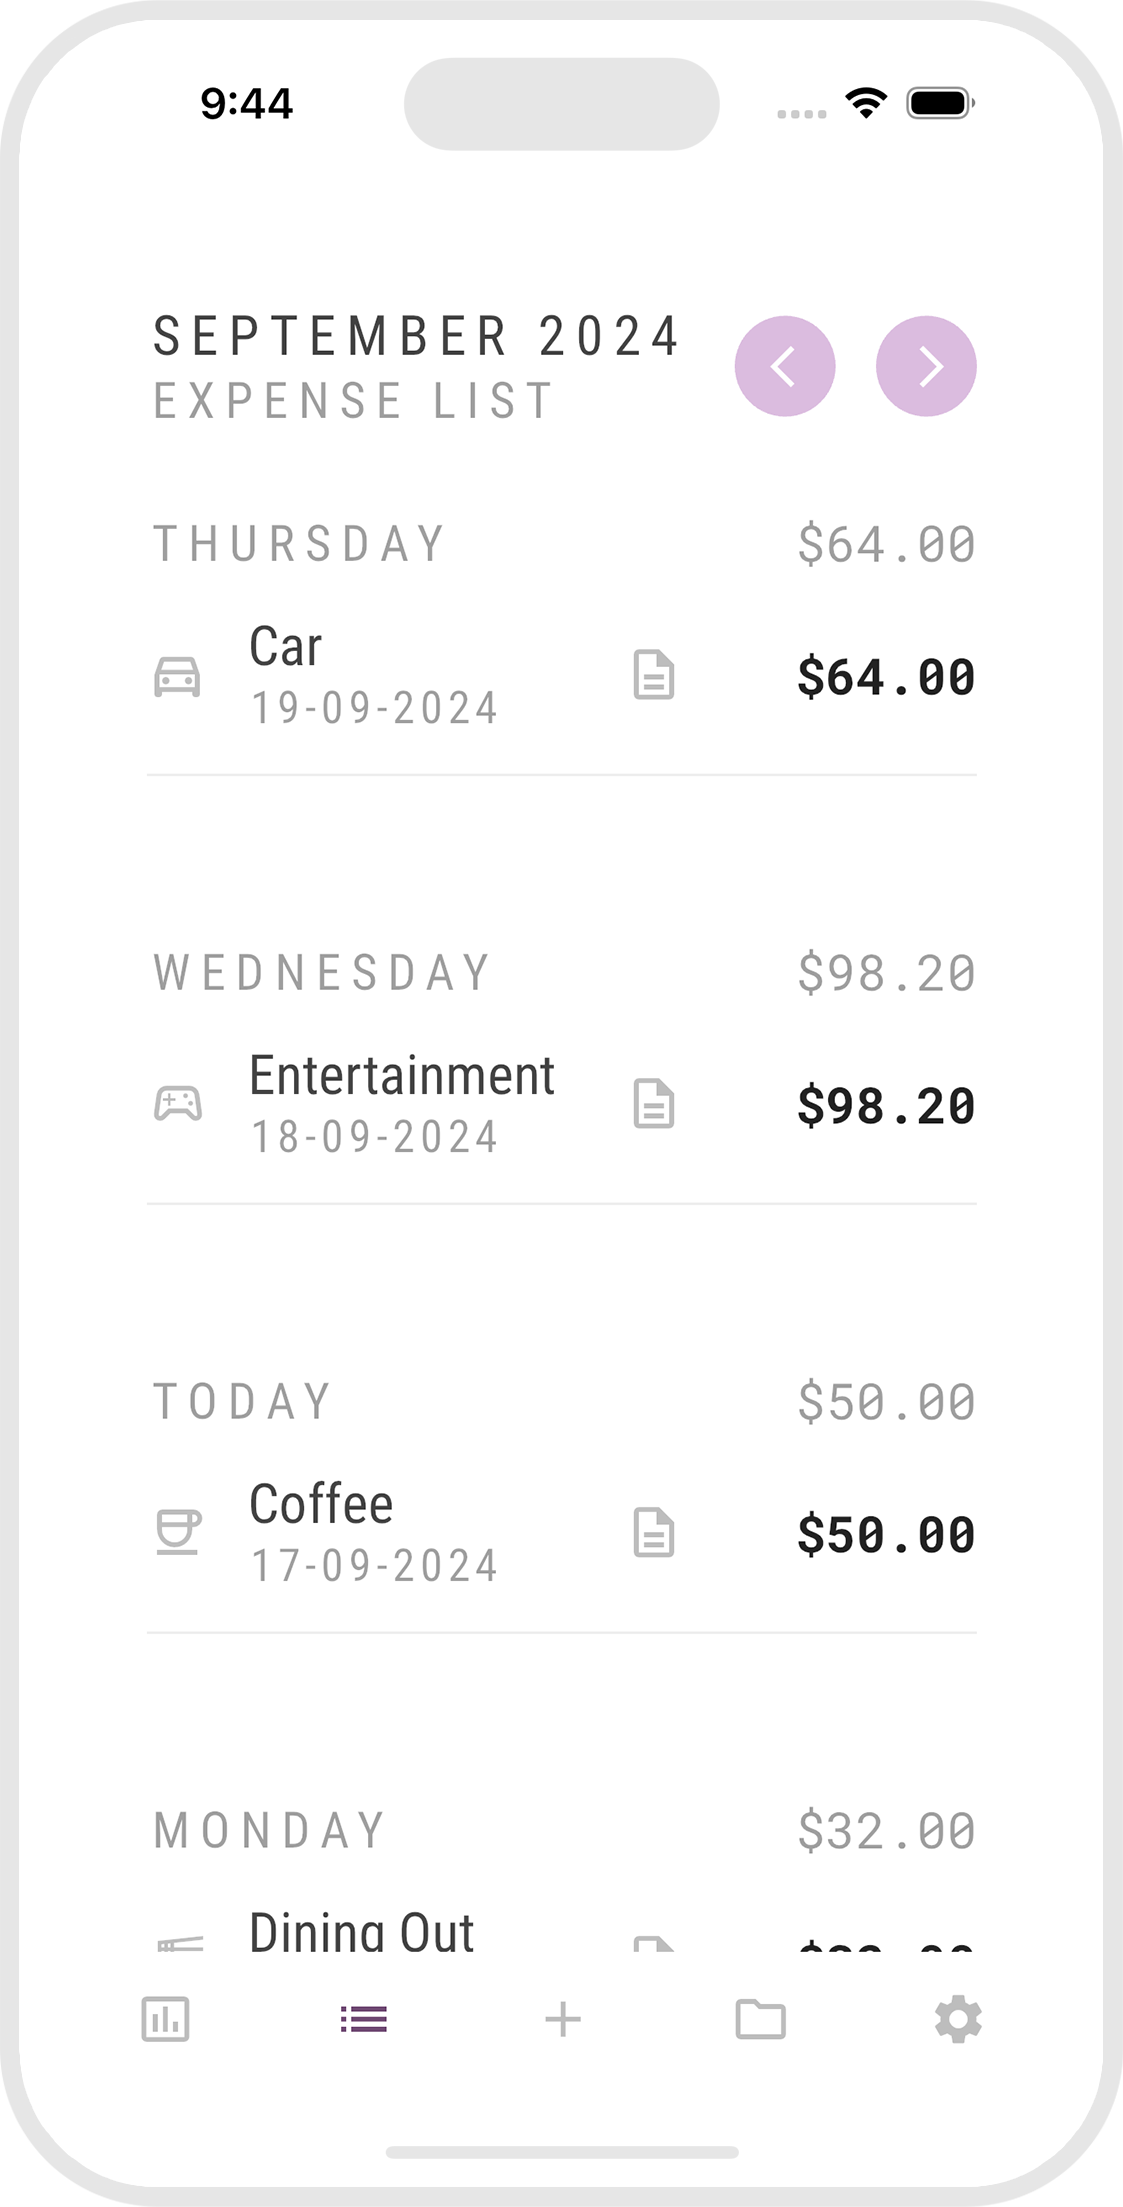
Task: Open the folder categories tab
Action: click(760, 2019)
